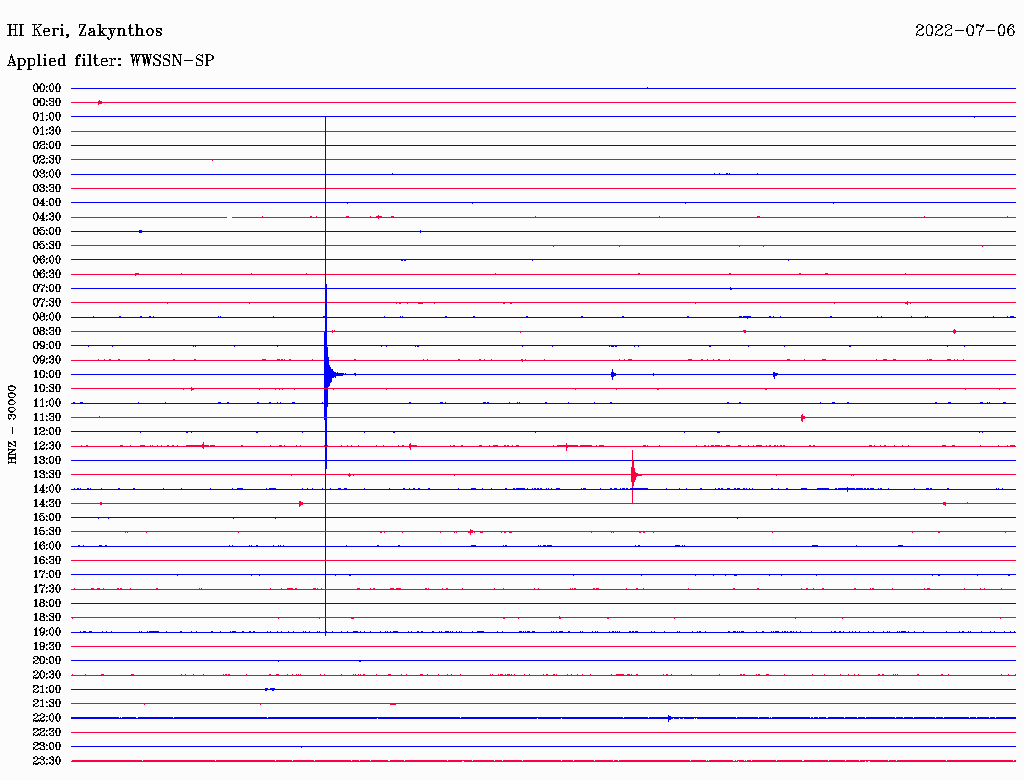Click the 09:30 time label
The image size is (1024, 780).
[47, 360]
